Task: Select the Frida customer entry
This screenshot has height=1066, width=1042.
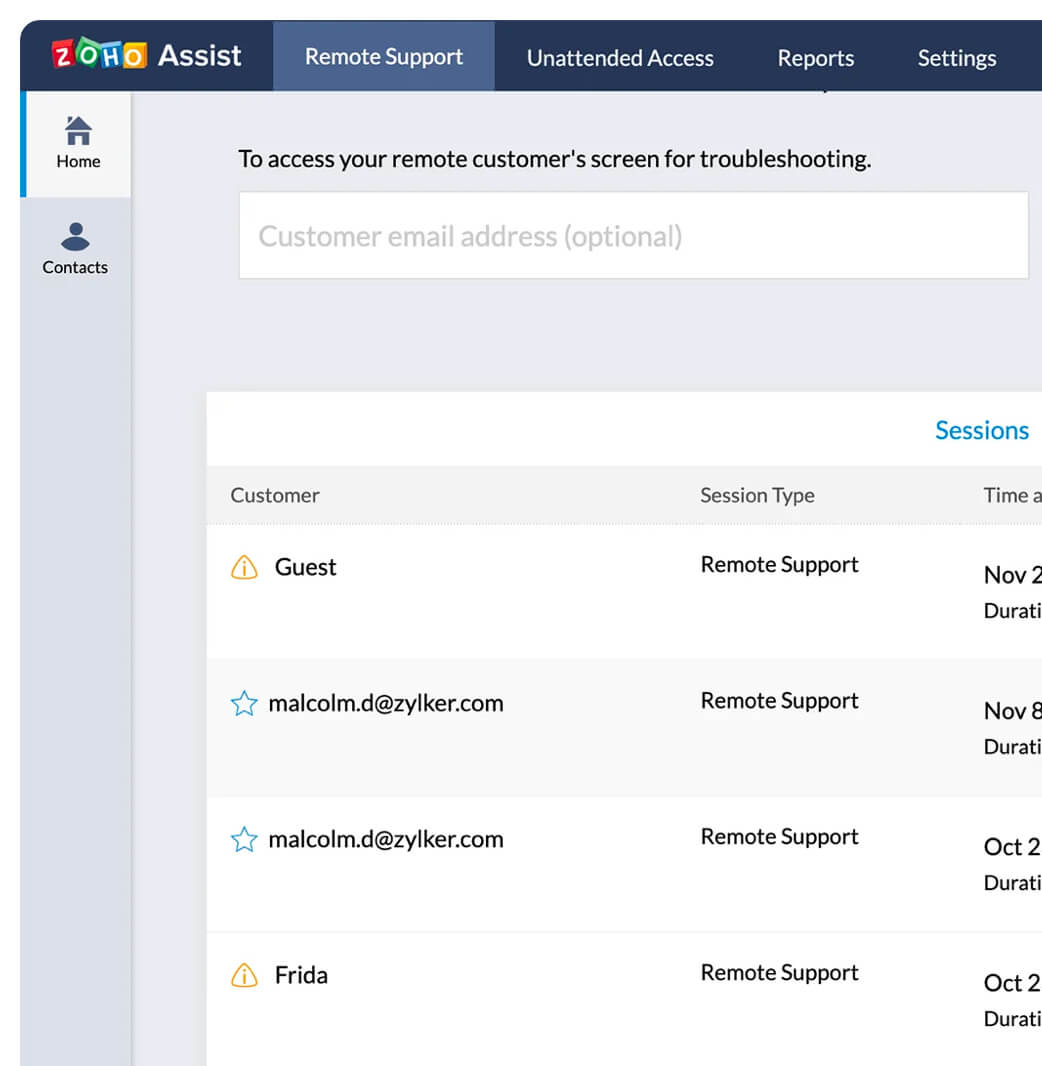Action: click(301, 975)
